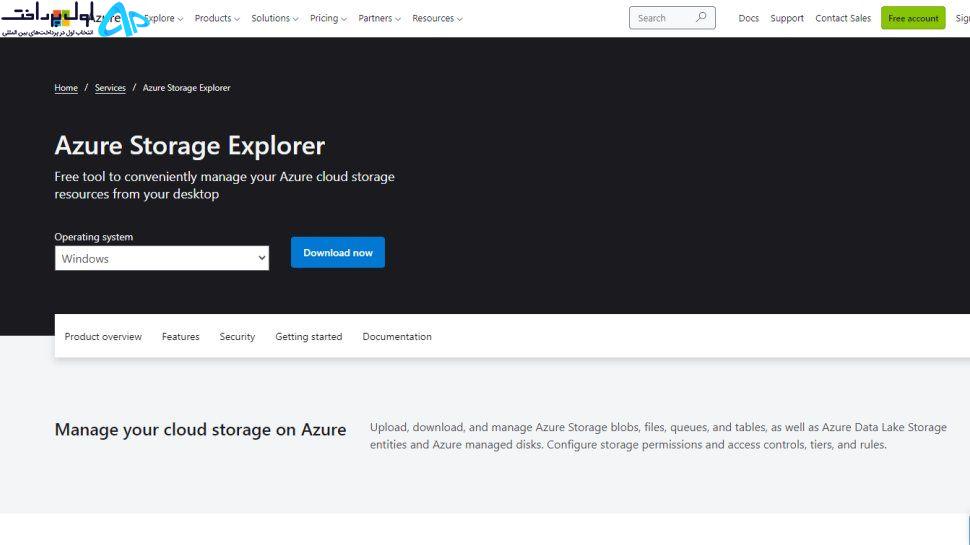Open the Services breadcrumb link
The image size is (970, 545).
pos(110,88)
